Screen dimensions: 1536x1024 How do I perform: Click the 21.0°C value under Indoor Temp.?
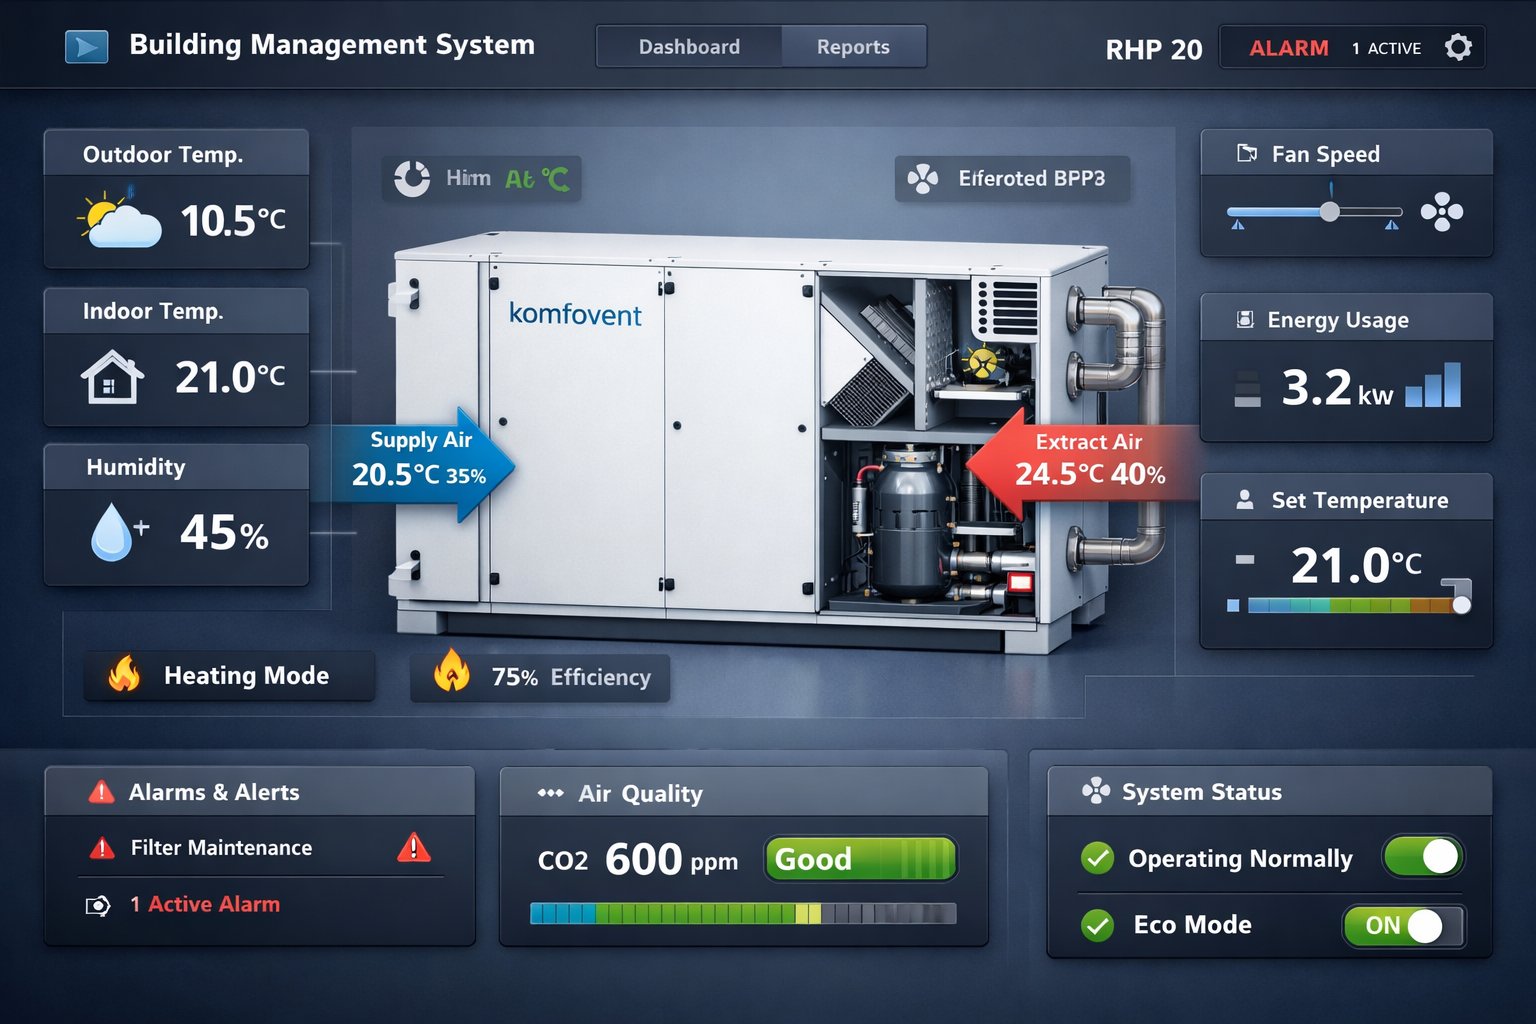230,377
